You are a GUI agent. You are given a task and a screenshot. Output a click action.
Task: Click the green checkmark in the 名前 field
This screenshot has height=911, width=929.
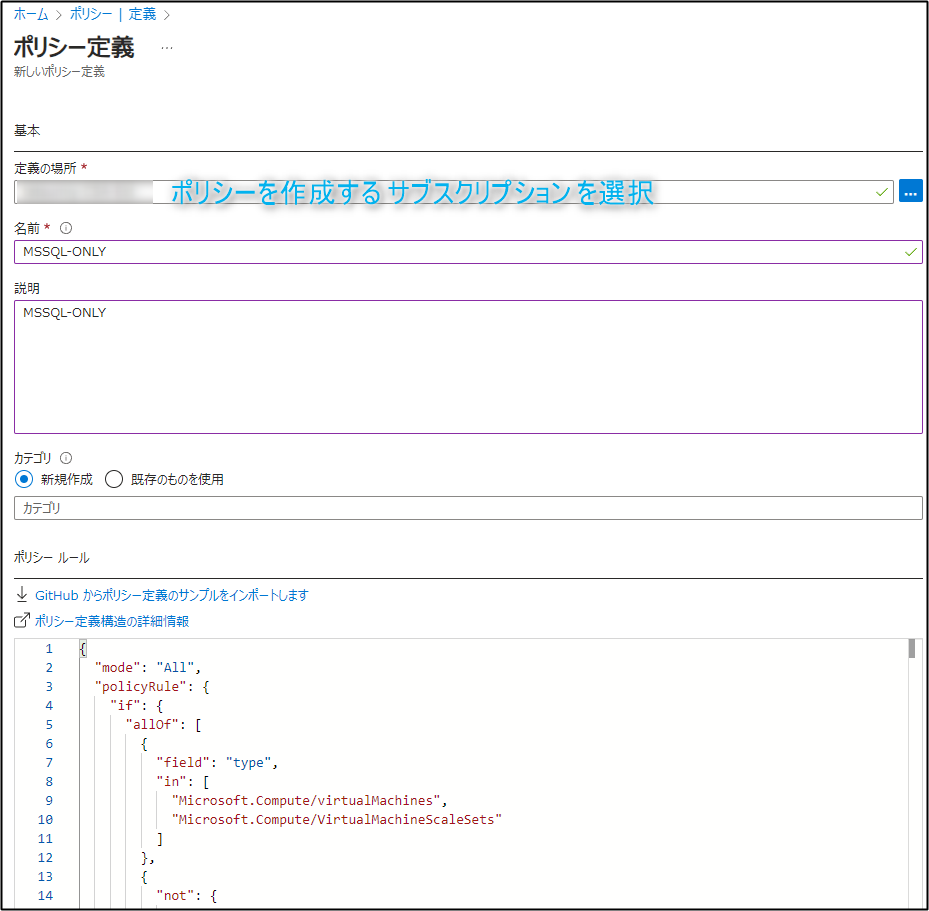coord(911,252)
